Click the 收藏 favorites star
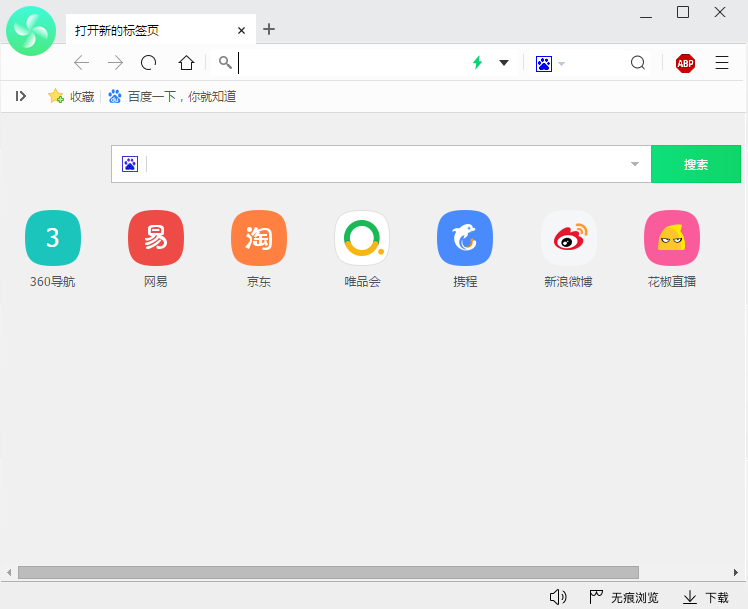The height and width of the screenshot is (609, 748). point(71,96)
